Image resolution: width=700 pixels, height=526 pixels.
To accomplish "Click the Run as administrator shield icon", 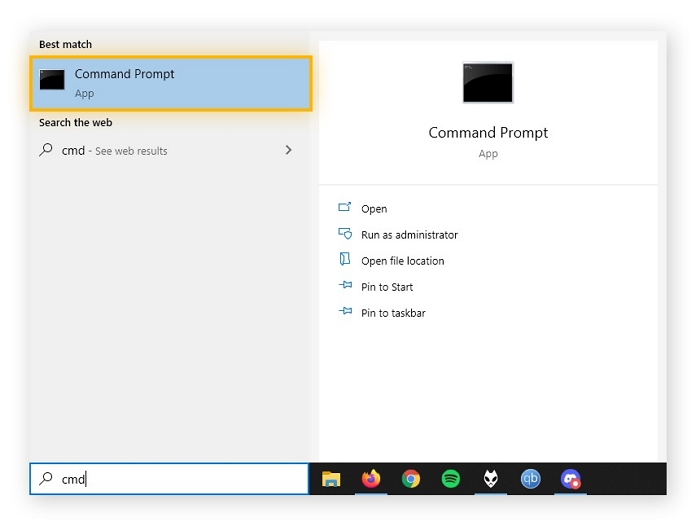I will tap(345, 233).
